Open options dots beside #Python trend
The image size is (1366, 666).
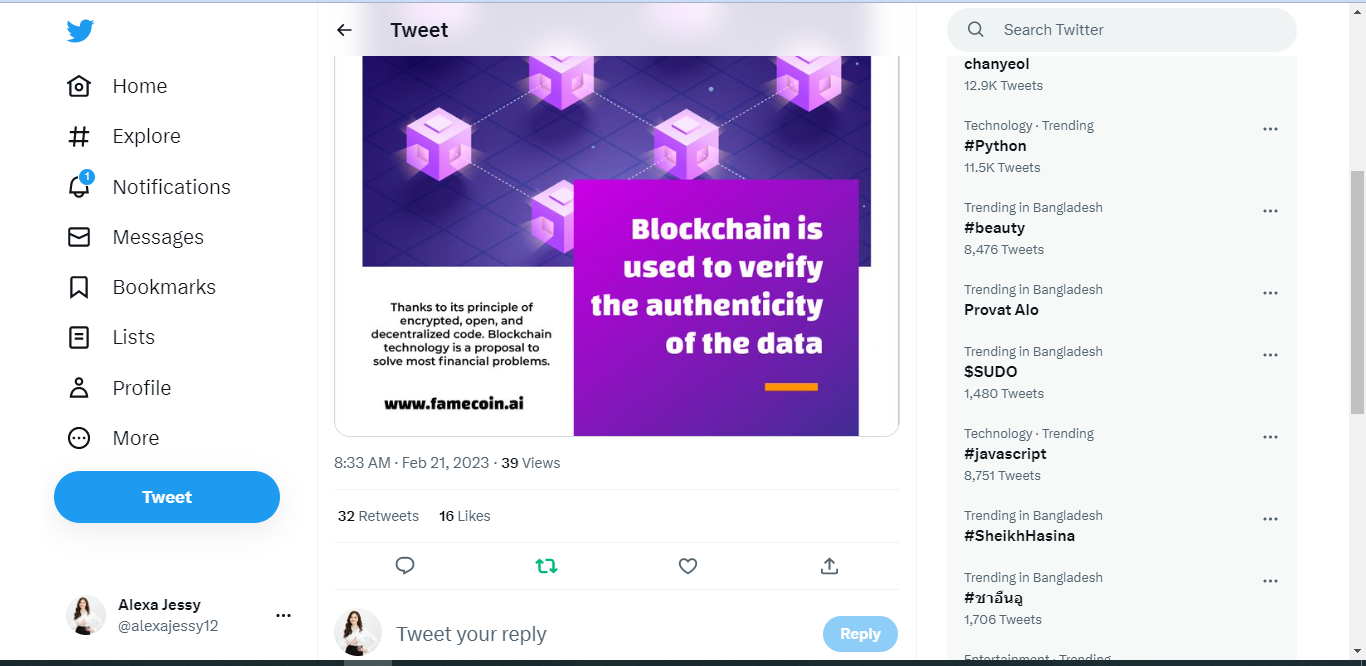1270,129
